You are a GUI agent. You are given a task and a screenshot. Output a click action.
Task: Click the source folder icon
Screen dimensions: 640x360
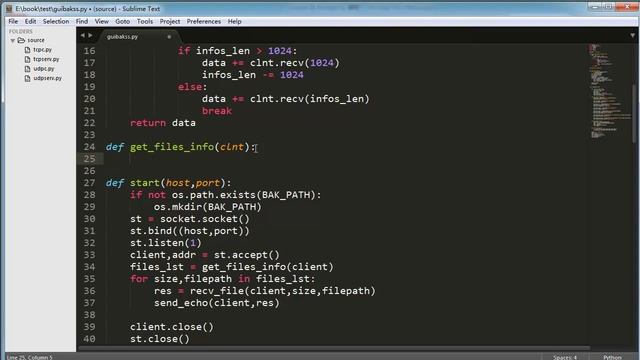click(21, 40)
